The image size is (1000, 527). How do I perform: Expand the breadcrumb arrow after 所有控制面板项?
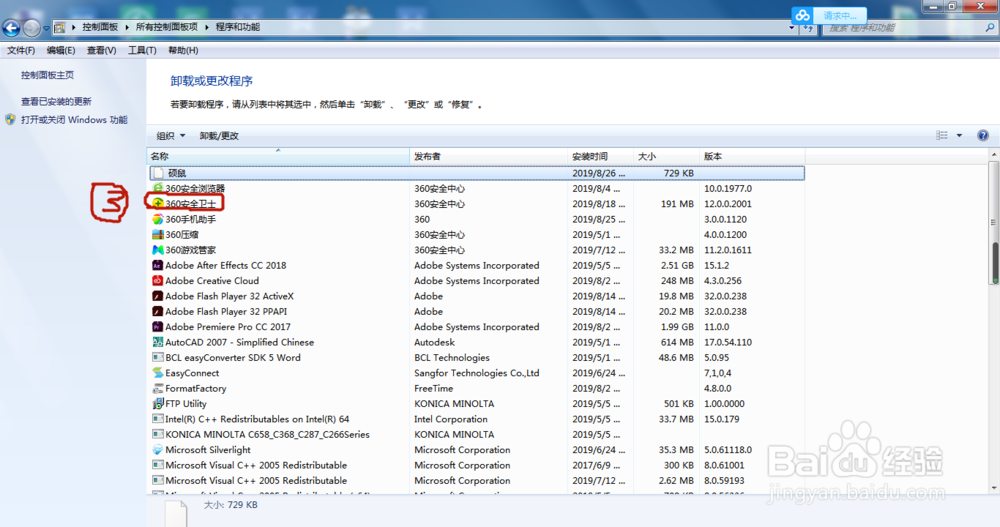(x=207, y=27)
